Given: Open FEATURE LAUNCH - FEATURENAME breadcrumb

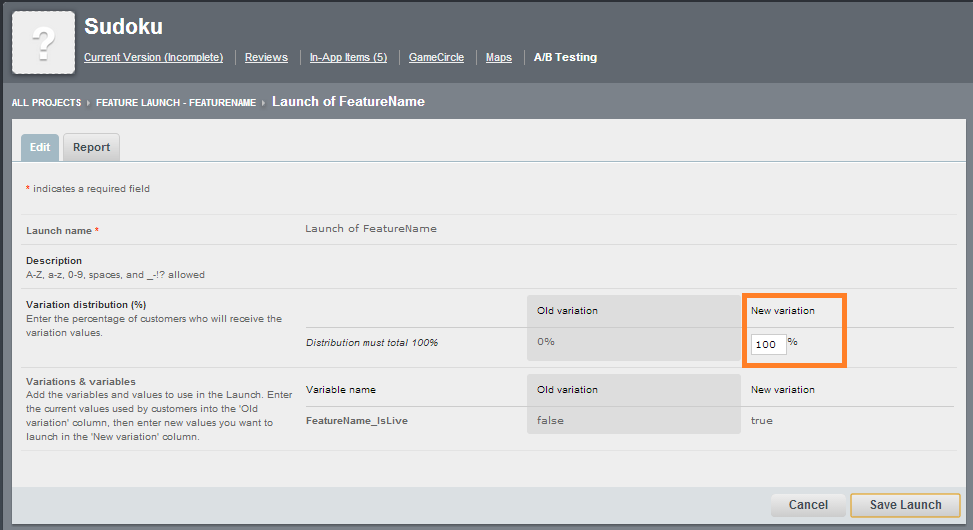Looking at the screenshot, I should click(x=176, y=103).
